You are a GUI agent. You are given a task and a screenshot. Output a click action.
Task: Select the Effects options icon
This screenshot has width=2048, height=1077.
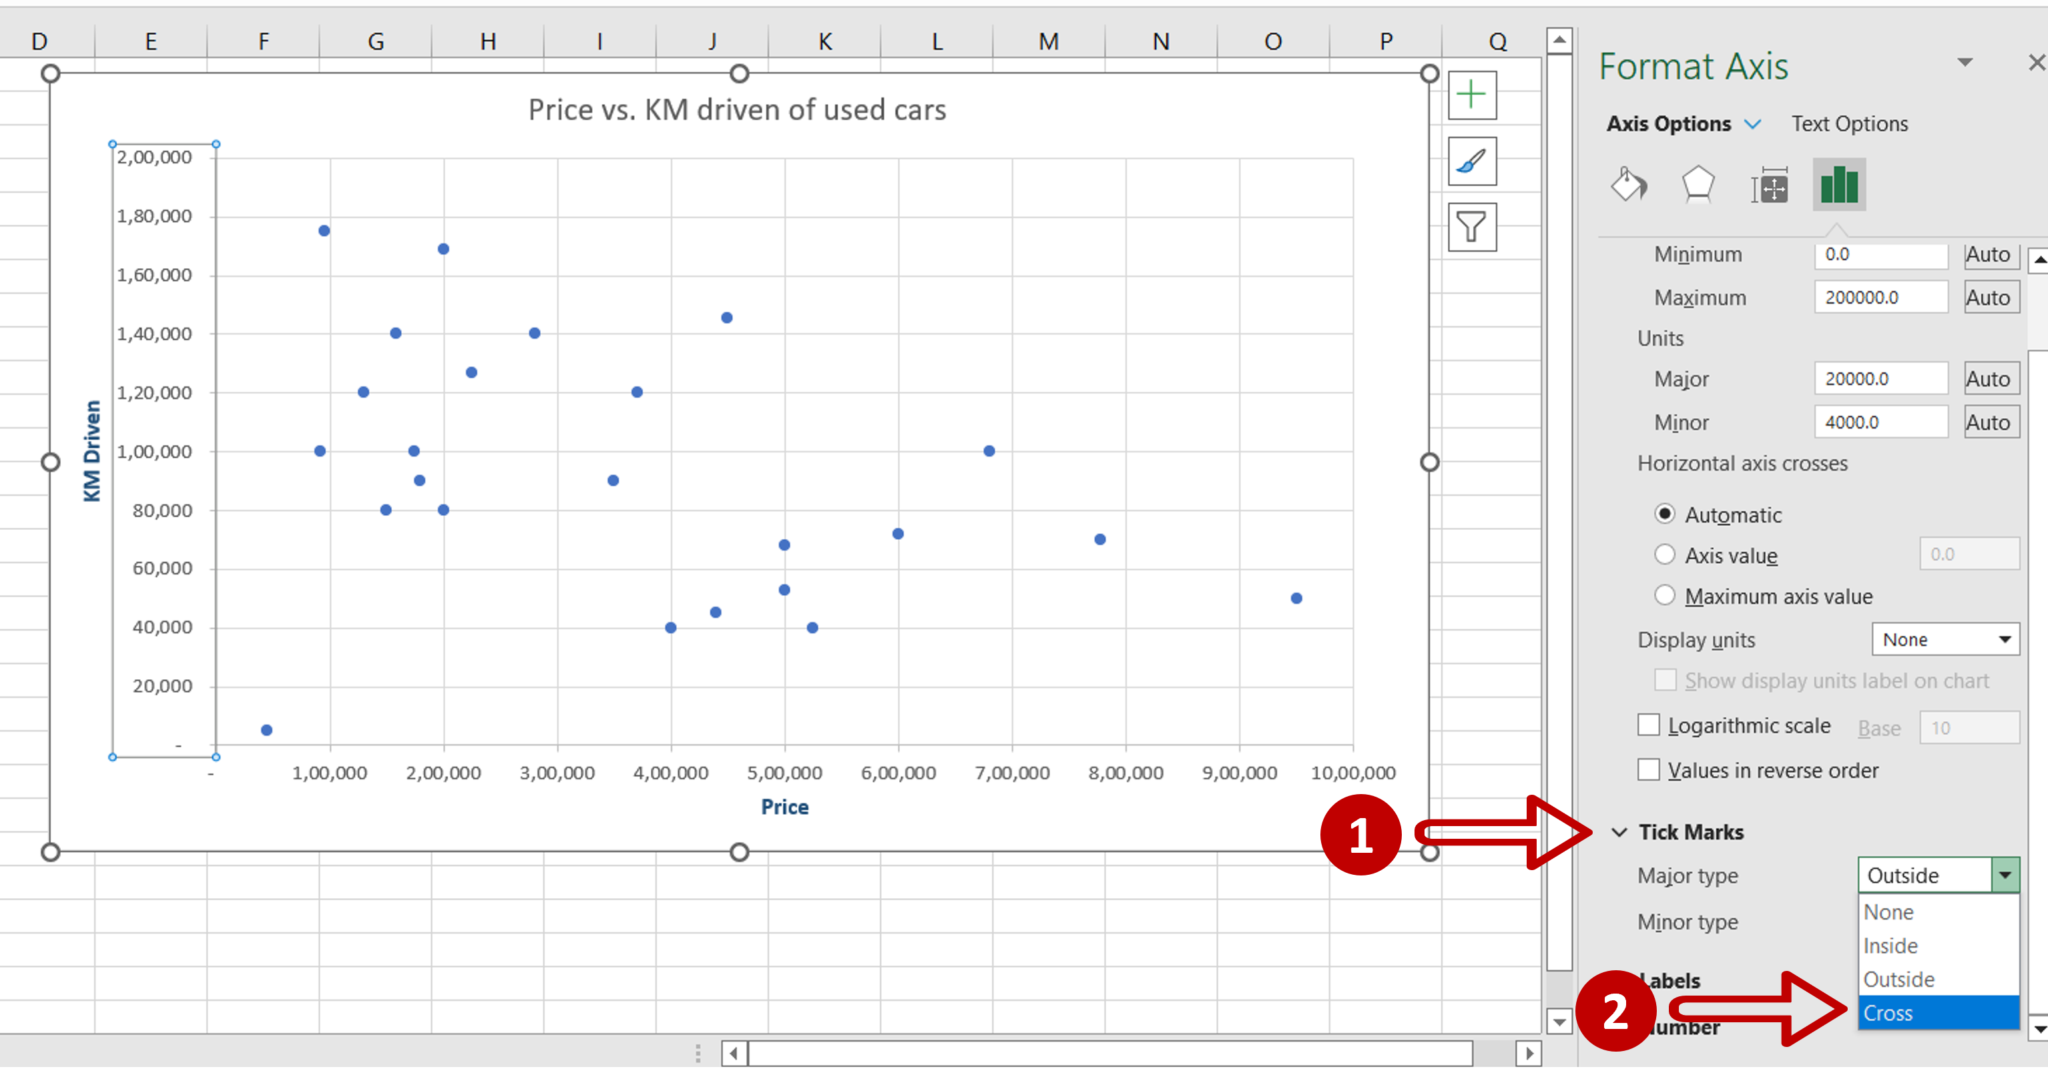tap(1699, 185)
